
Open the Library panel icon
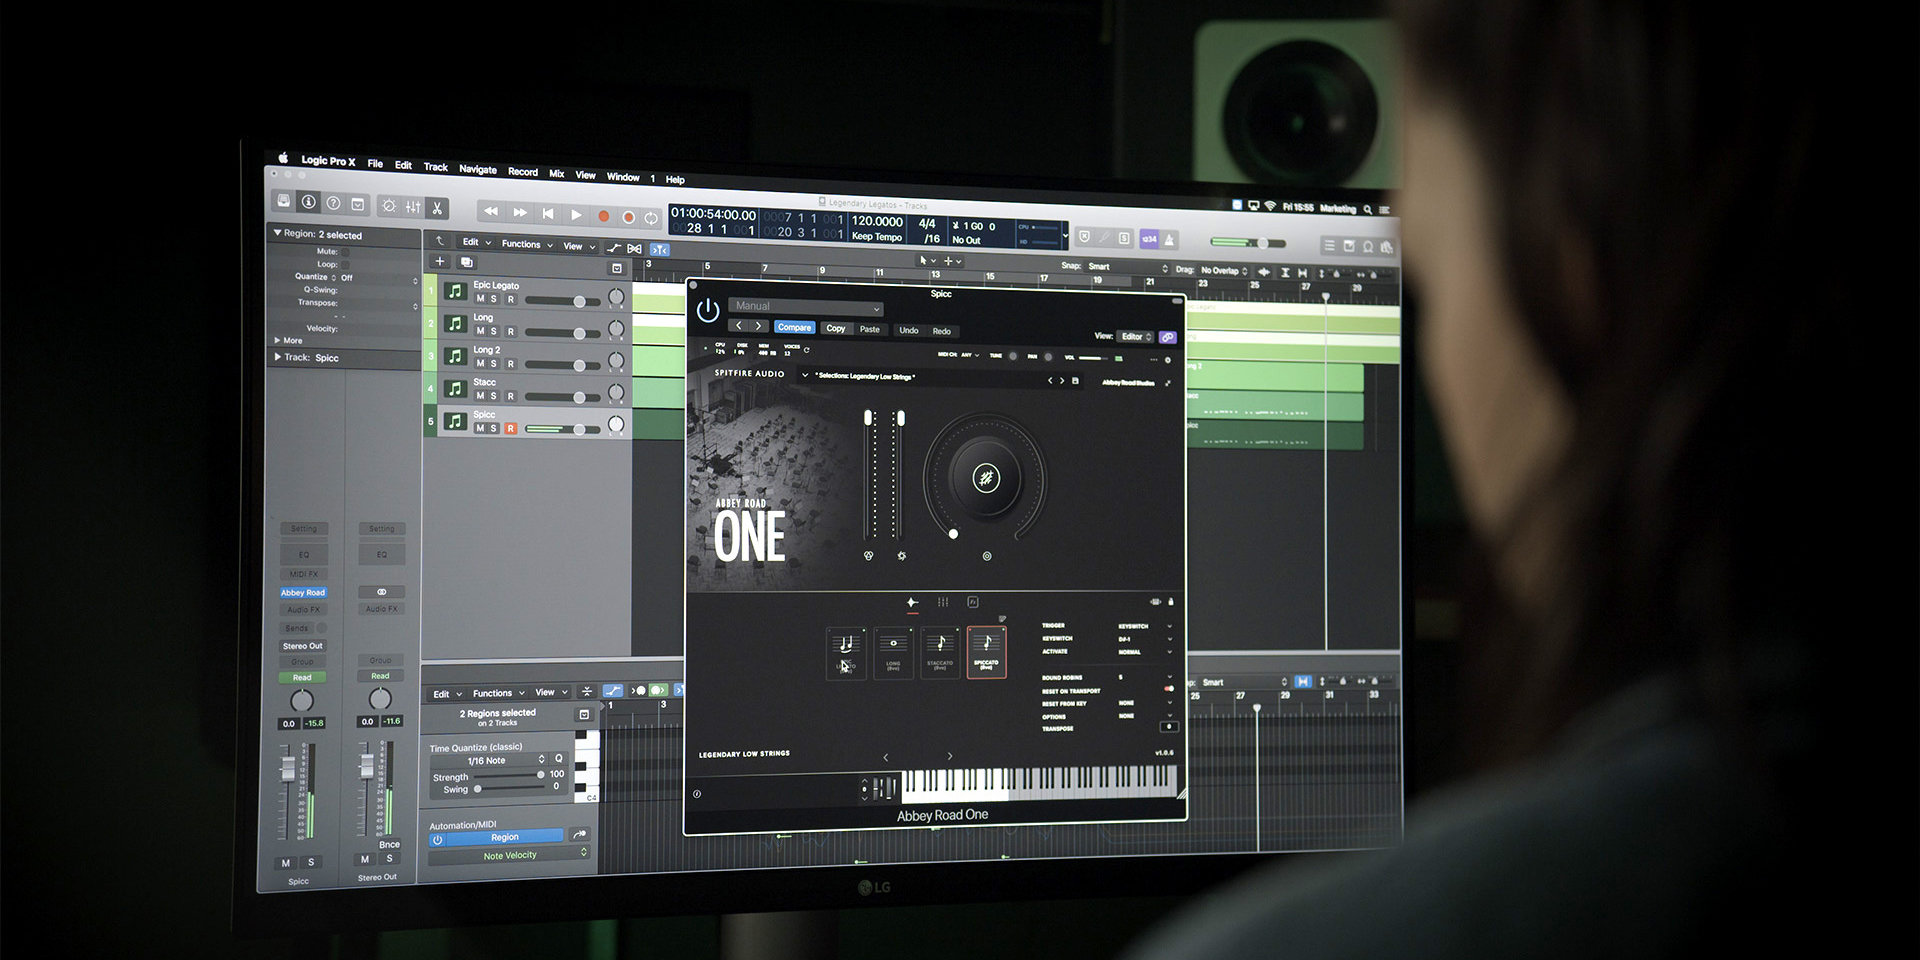284,201
